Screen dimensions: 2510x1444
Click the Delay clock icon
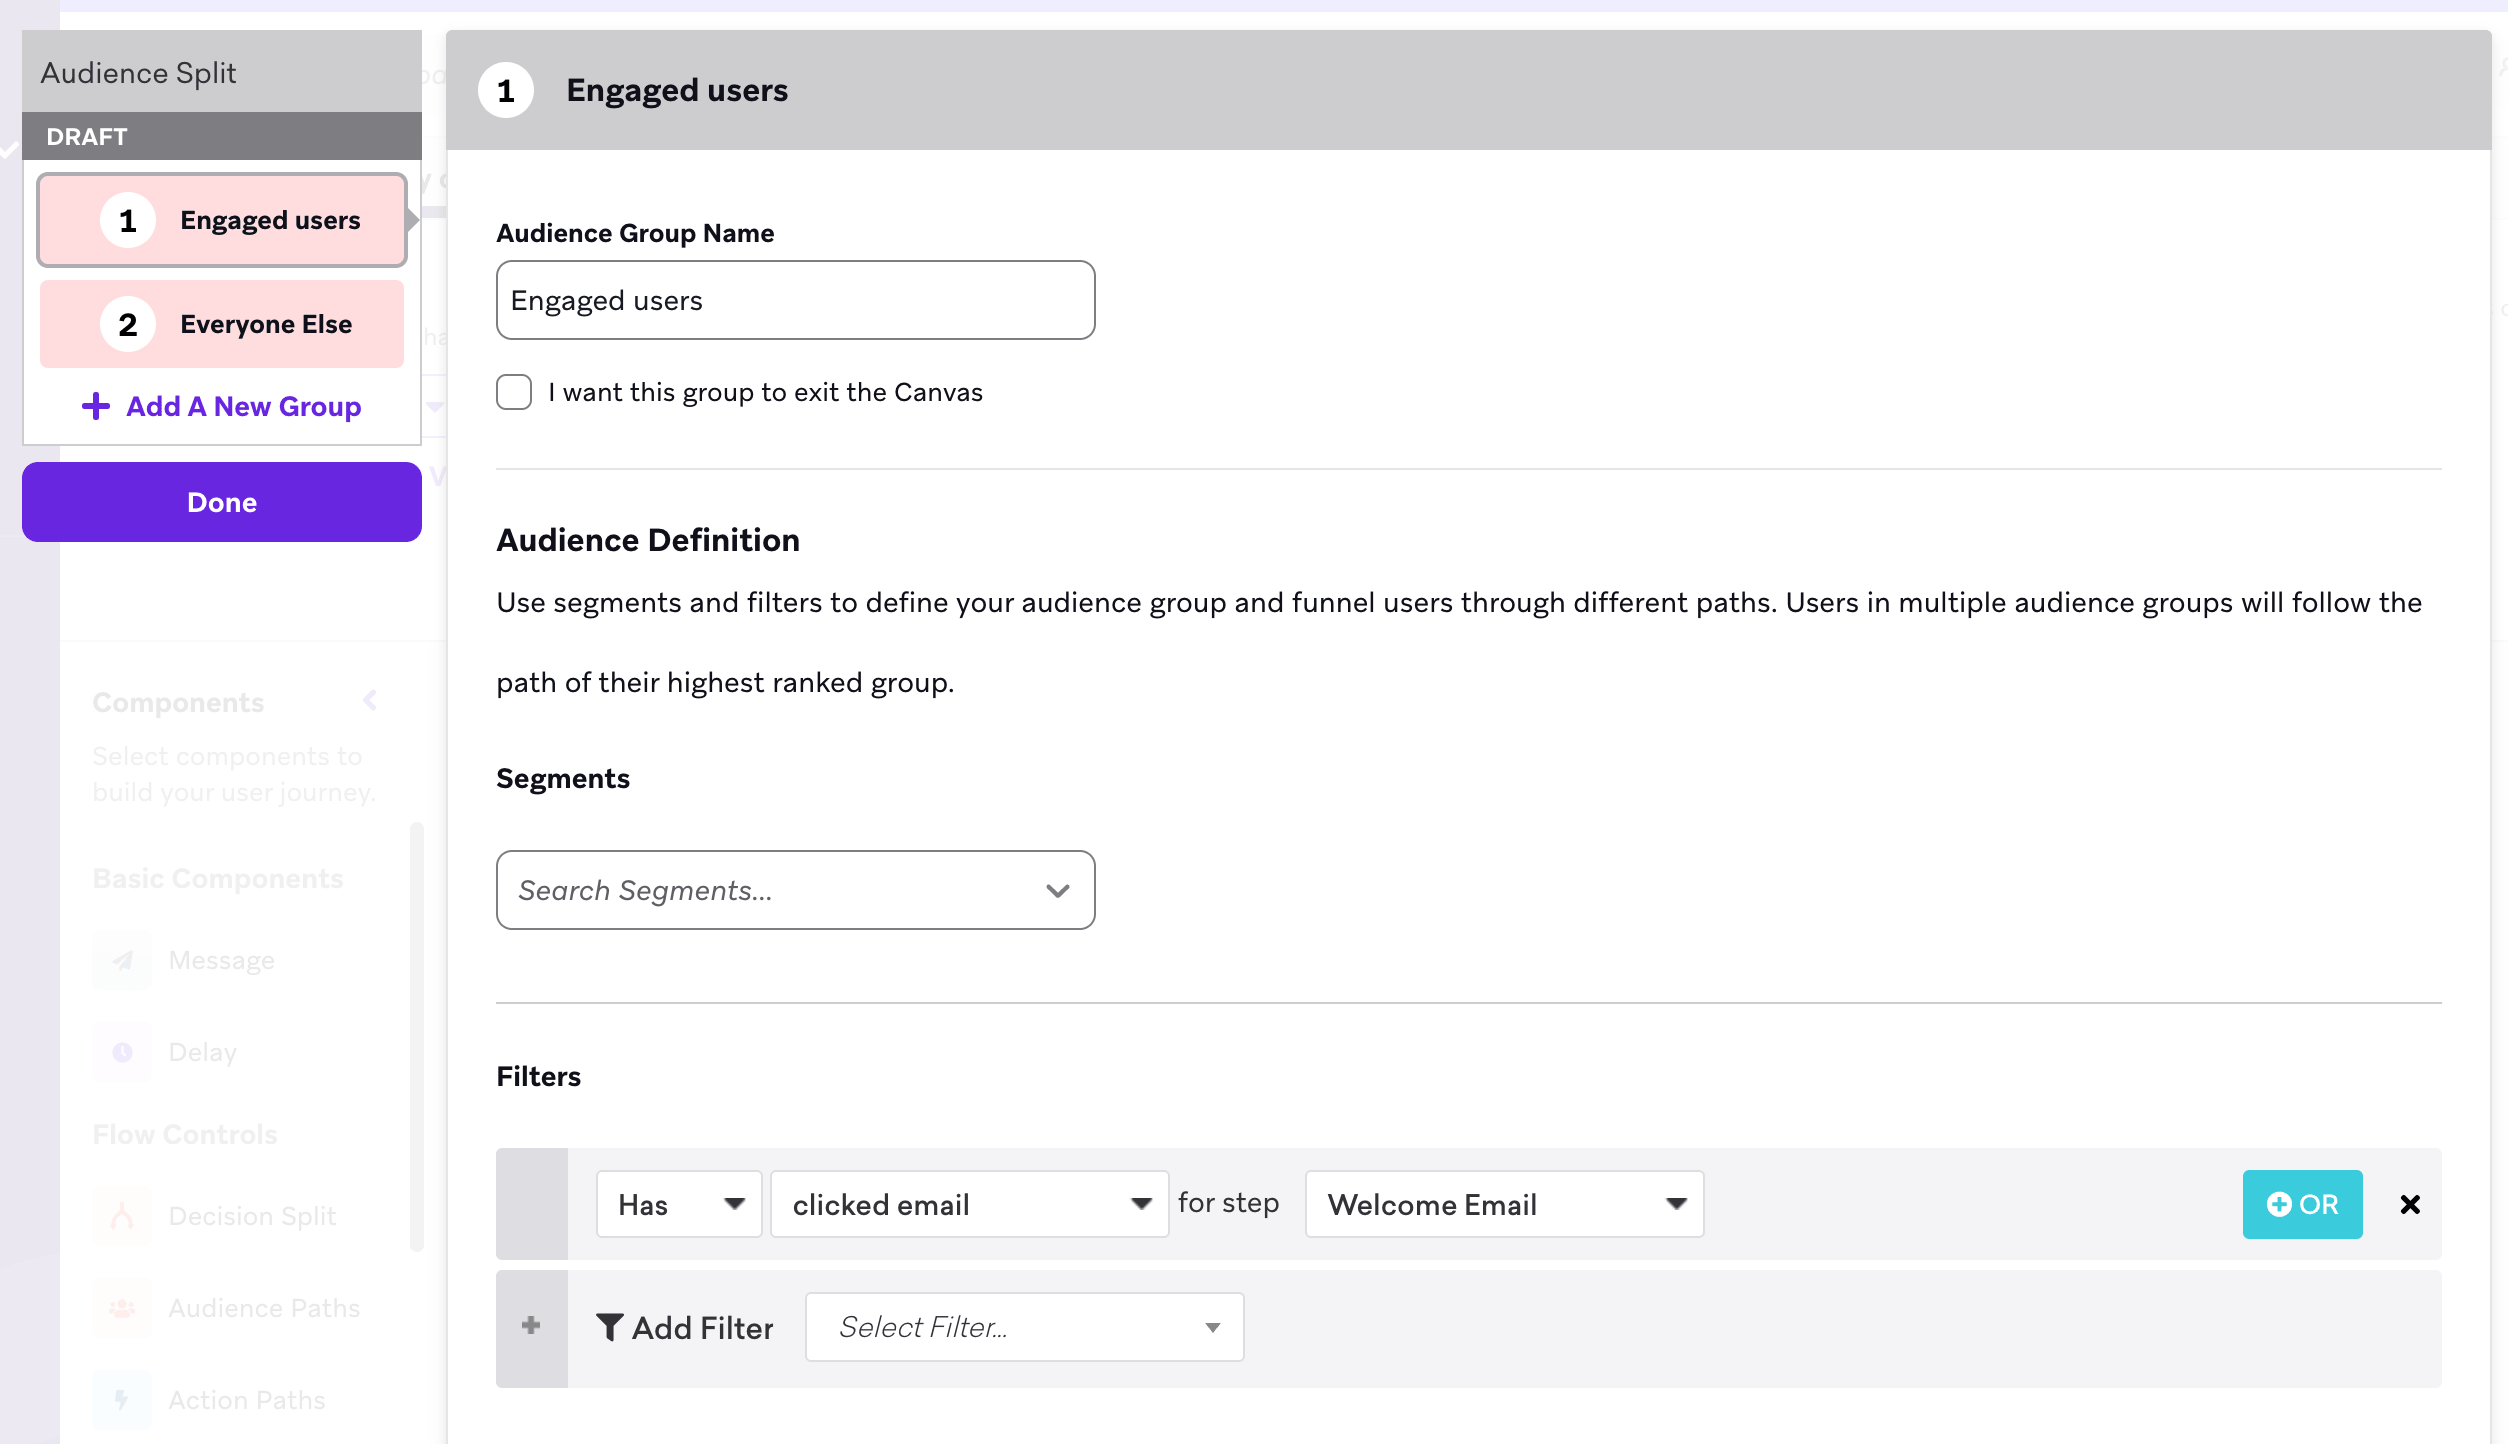tap(123, 1052)
